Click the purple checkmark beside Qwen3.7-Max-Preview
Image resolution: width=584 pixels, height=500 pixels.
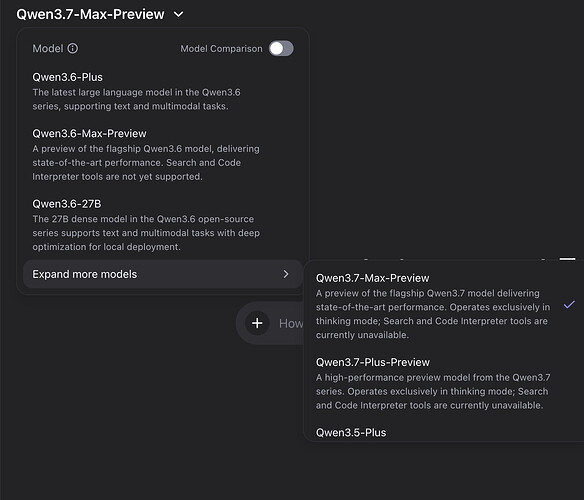coord(569,305)
